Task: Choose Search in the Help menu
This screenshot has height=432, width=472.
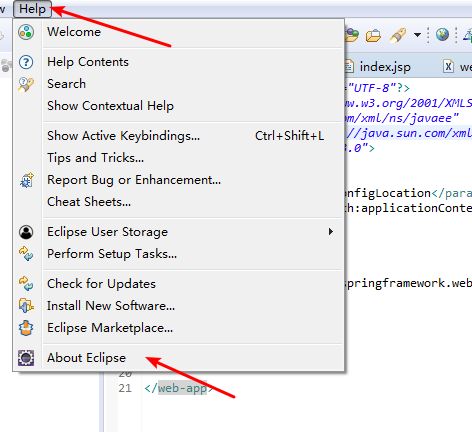Action: click(x=178, y=84)
